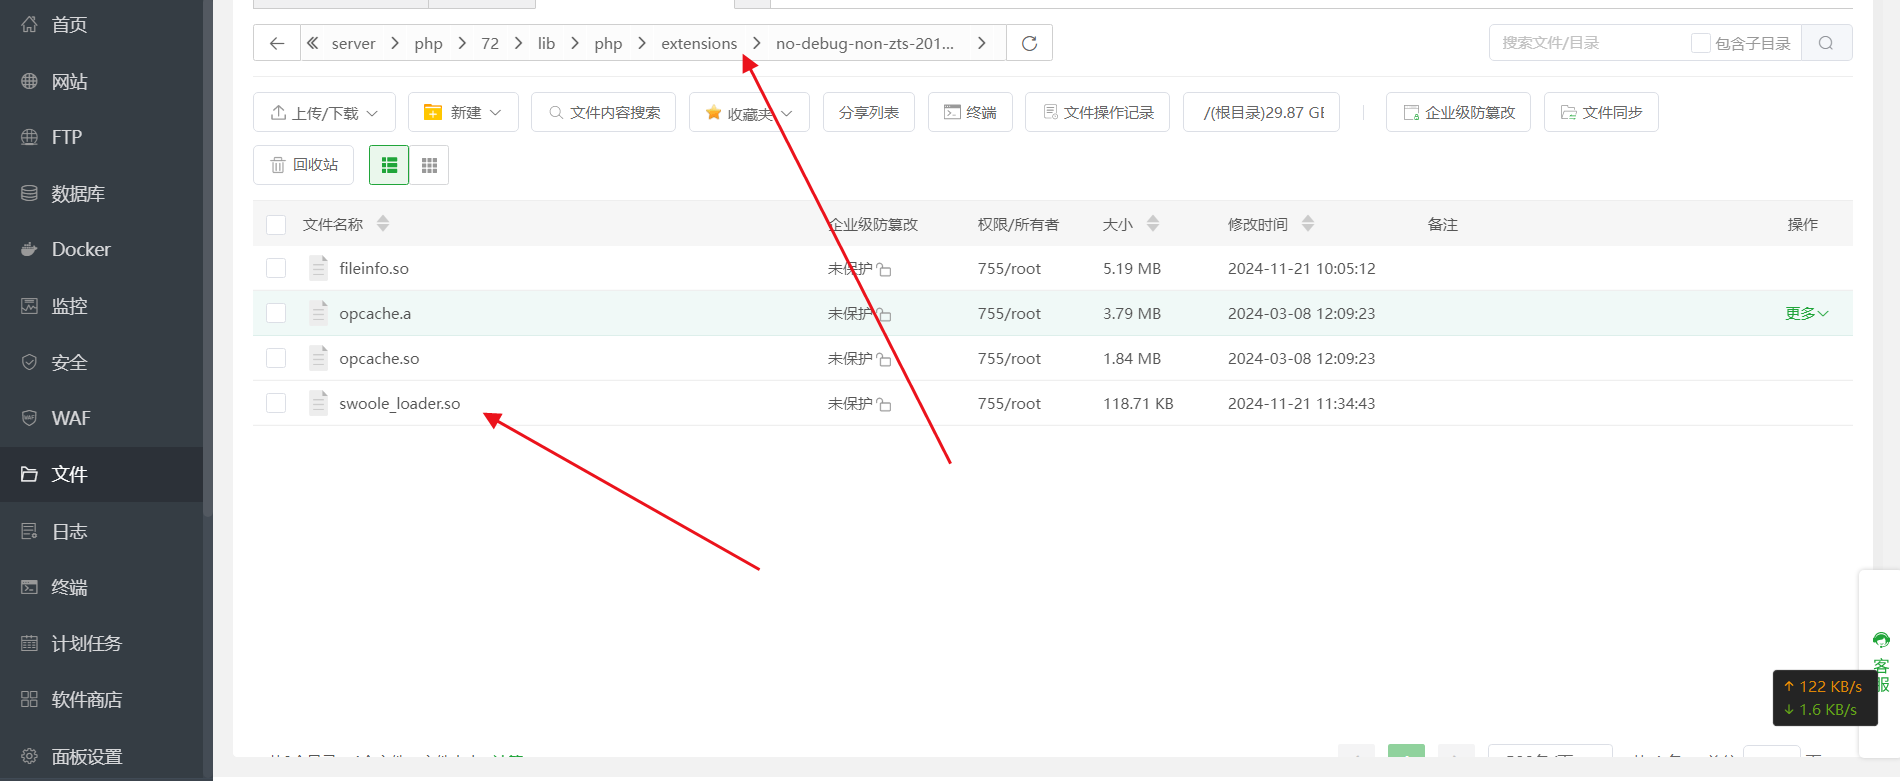This screenshot has width=1900, height=781.
Task: Switch to list view layout
Action: coord(389,165)
